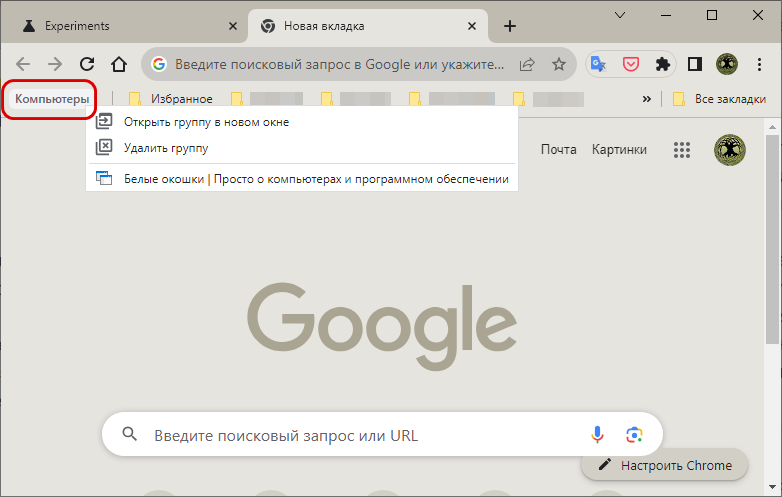This screenshot has width=782, height=497.
Task: Click the search magnifier icon in search box
Action: tap(130, 434)
